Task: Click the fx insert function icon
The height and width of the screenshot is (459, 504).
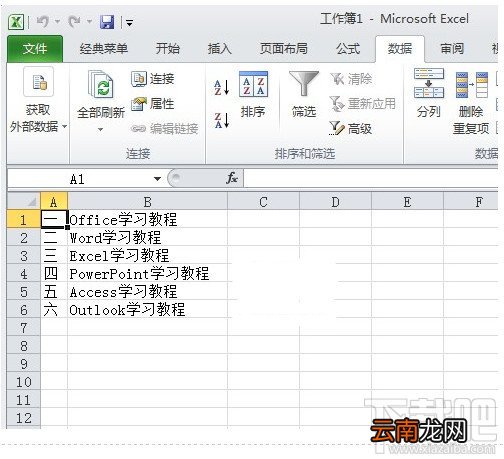Action: (x=232, y=178)
